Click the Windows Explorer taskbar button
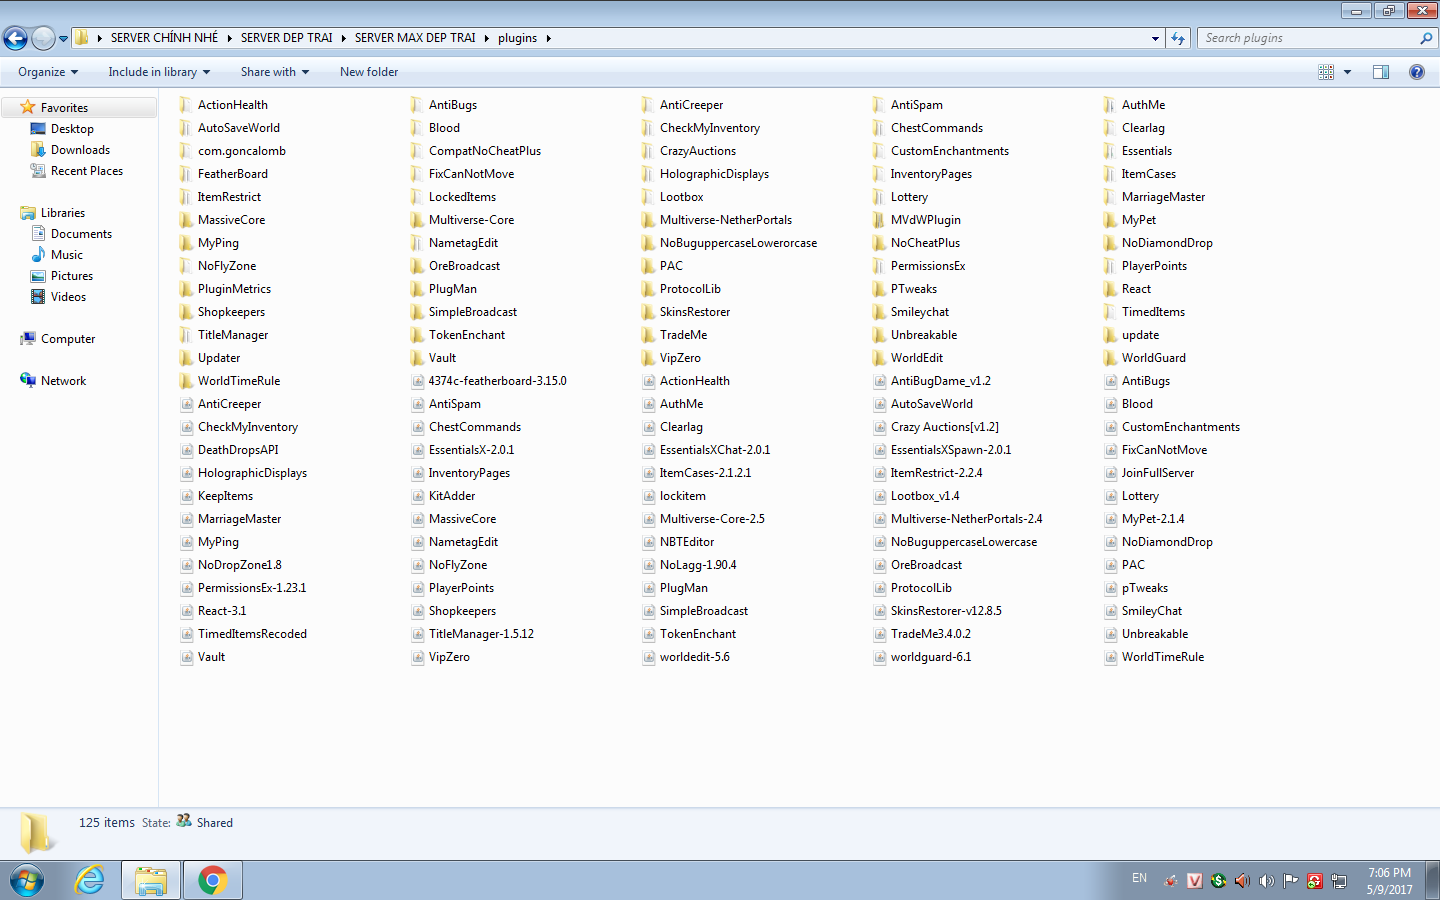The width and height of the screenshot is (1440, 900). tap(151, 880)
